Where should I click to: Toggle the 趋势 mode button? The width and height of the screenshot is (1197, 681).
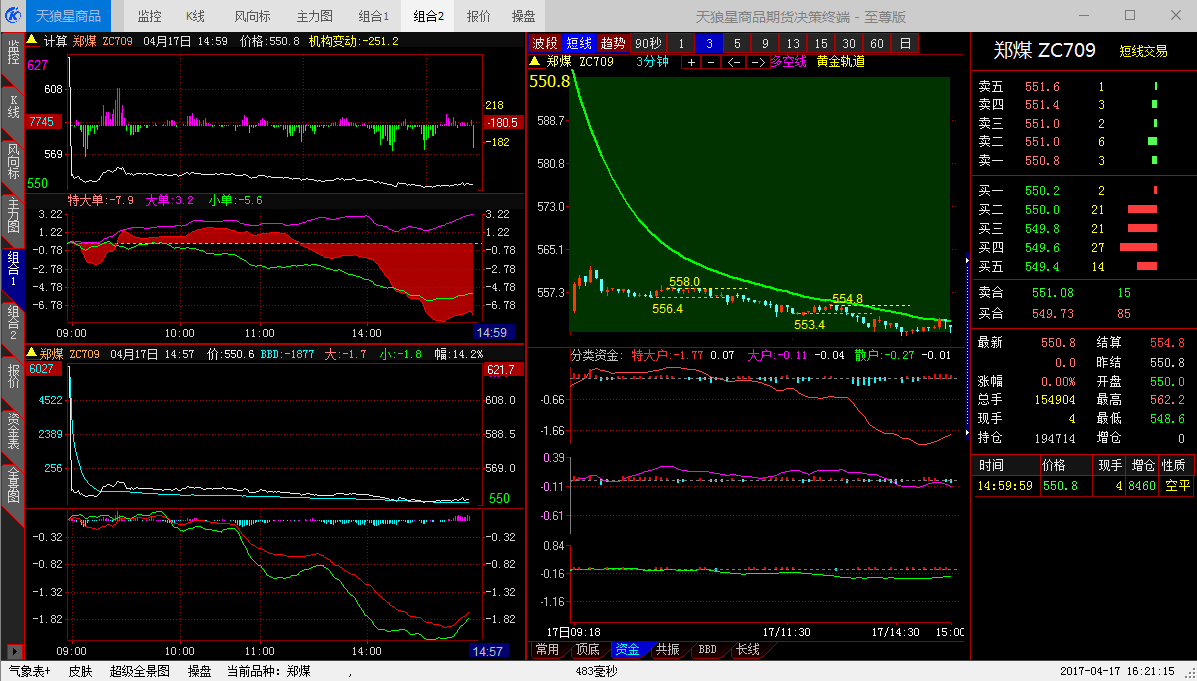click(x=613, y=44)
